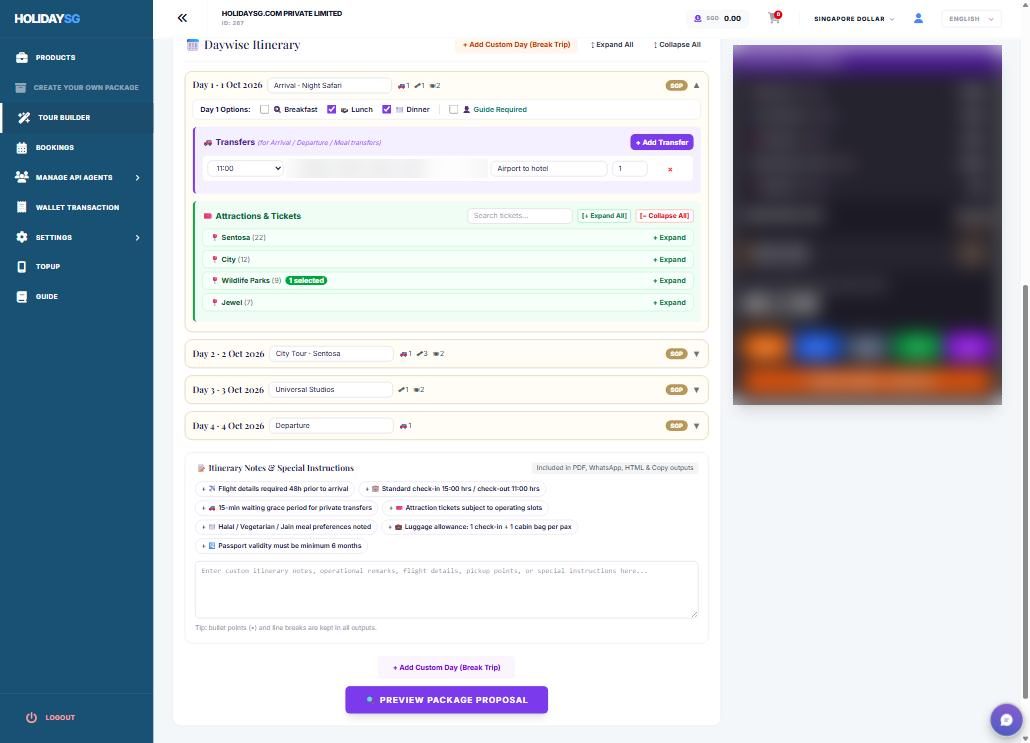Open the shopping cart icon
1030x743 pixels.
tap(774, 18)
